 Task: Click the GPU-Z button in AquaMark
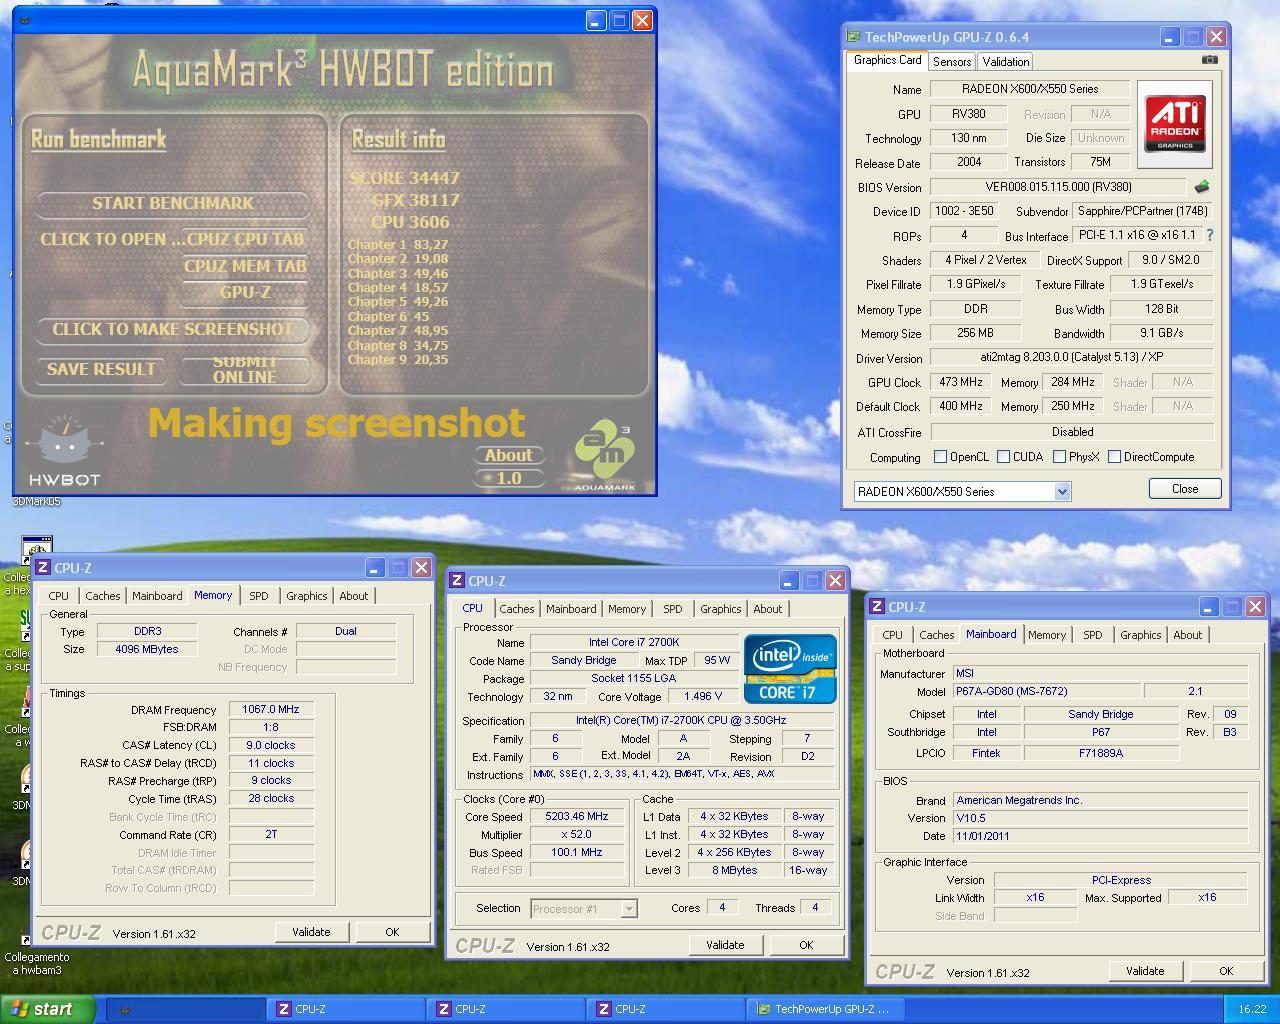[x=245, y=293]
